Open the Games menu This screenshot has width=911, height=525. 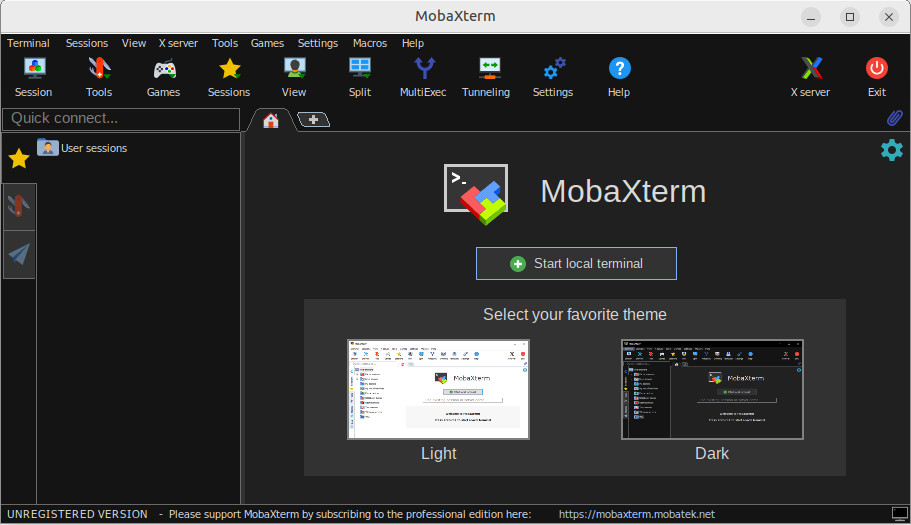click(x=267, y=43)
